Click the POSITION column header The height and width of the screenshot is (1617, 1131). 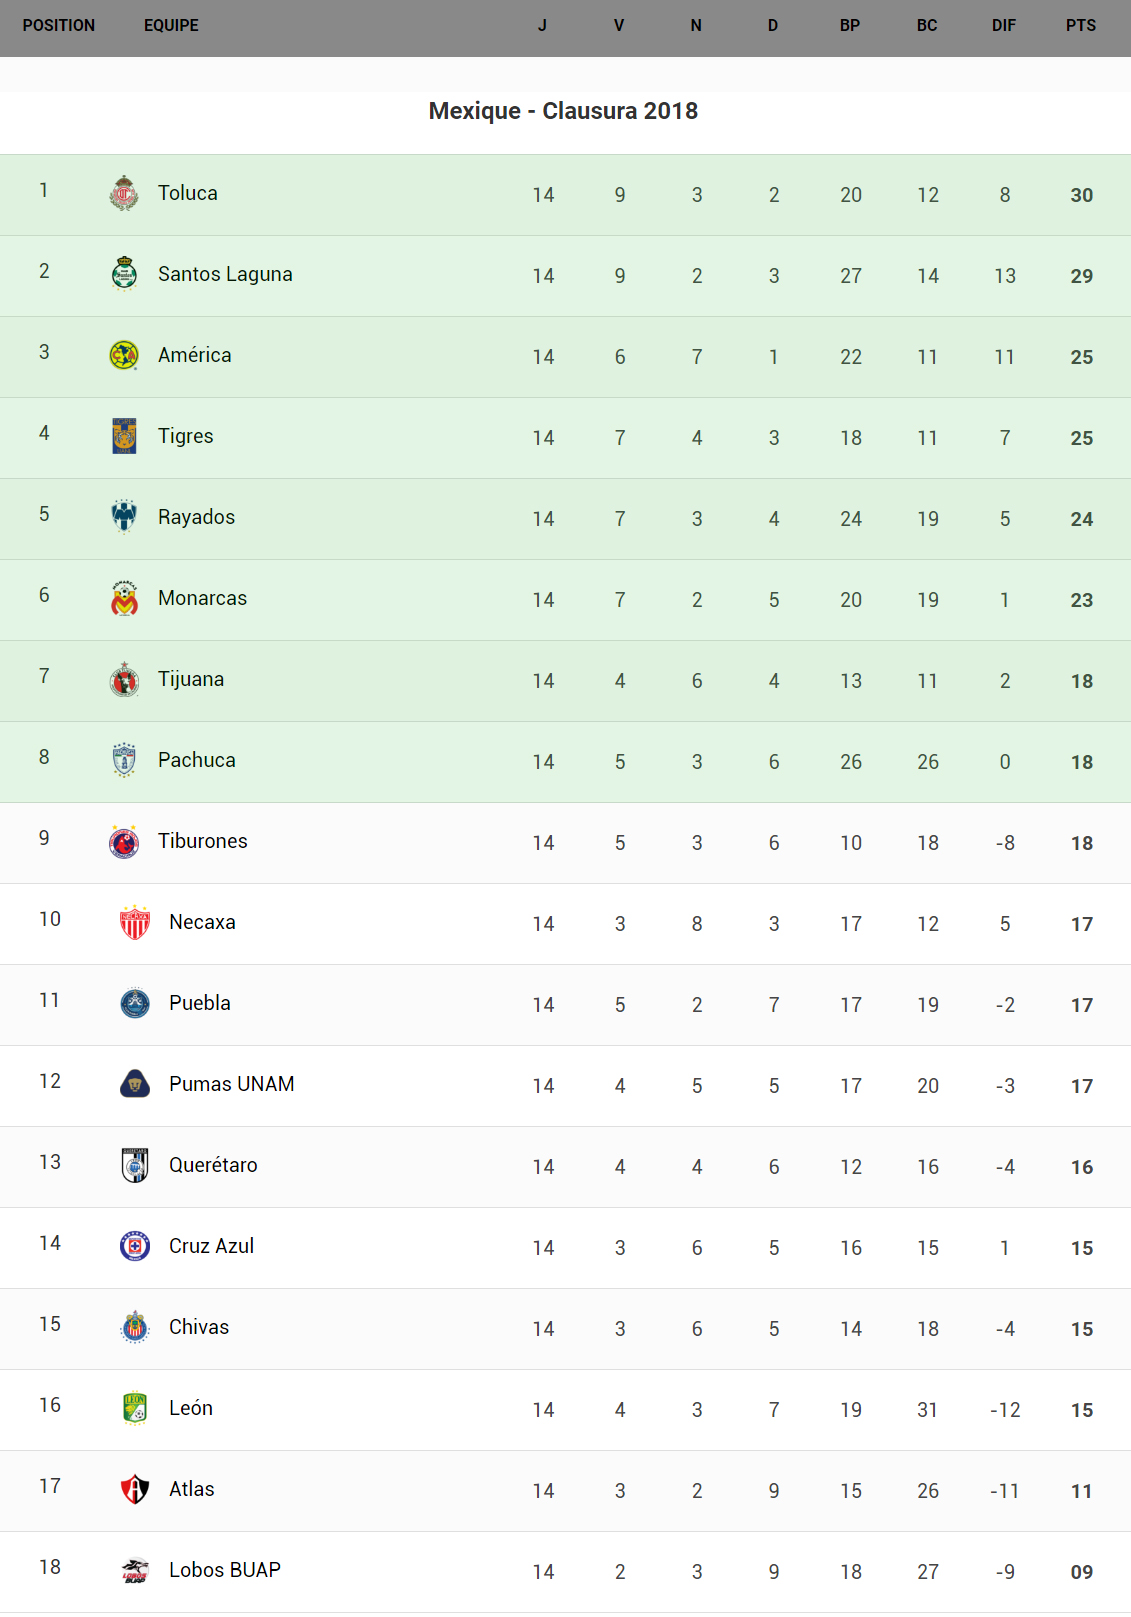(59, 26)
